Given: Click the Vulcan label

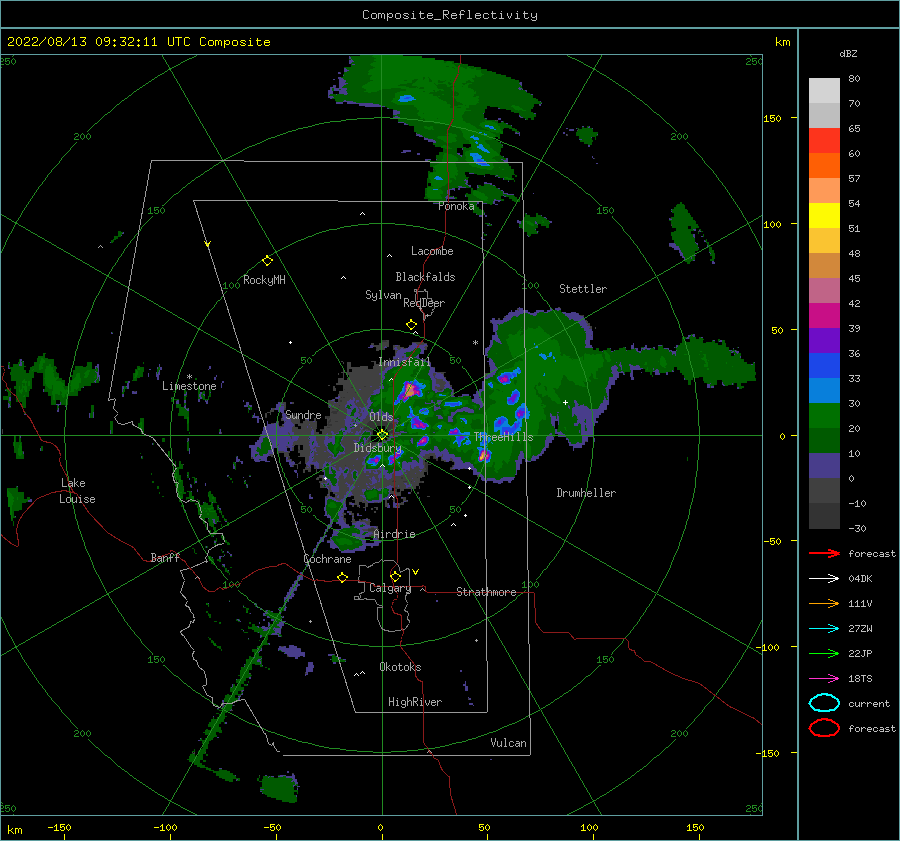Looking at the screenshot, I should 508,743.
